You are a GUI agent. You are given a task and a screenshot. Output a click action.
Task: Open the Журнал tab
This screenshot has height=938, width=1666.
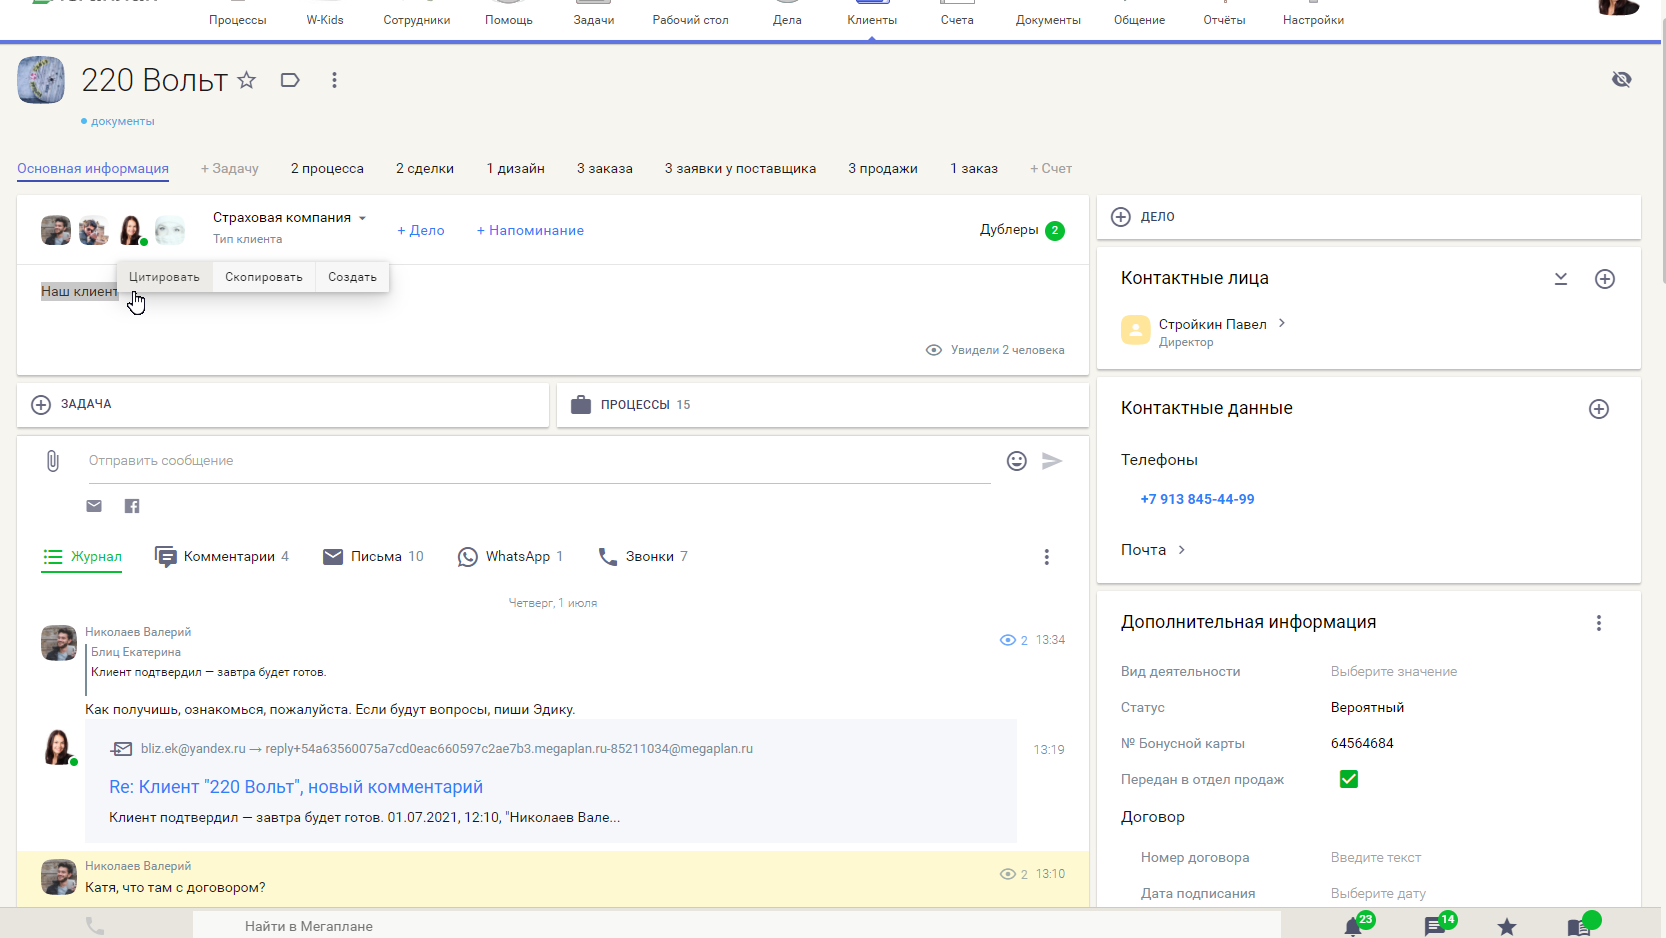click(82, 557)
